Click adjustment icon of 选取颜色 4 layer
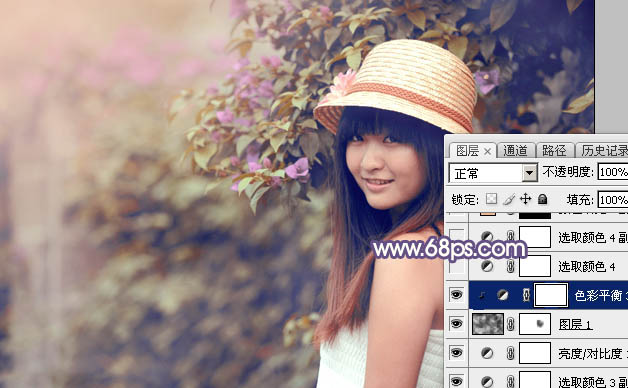Screen dimensions: 628x388 point(487,266)
